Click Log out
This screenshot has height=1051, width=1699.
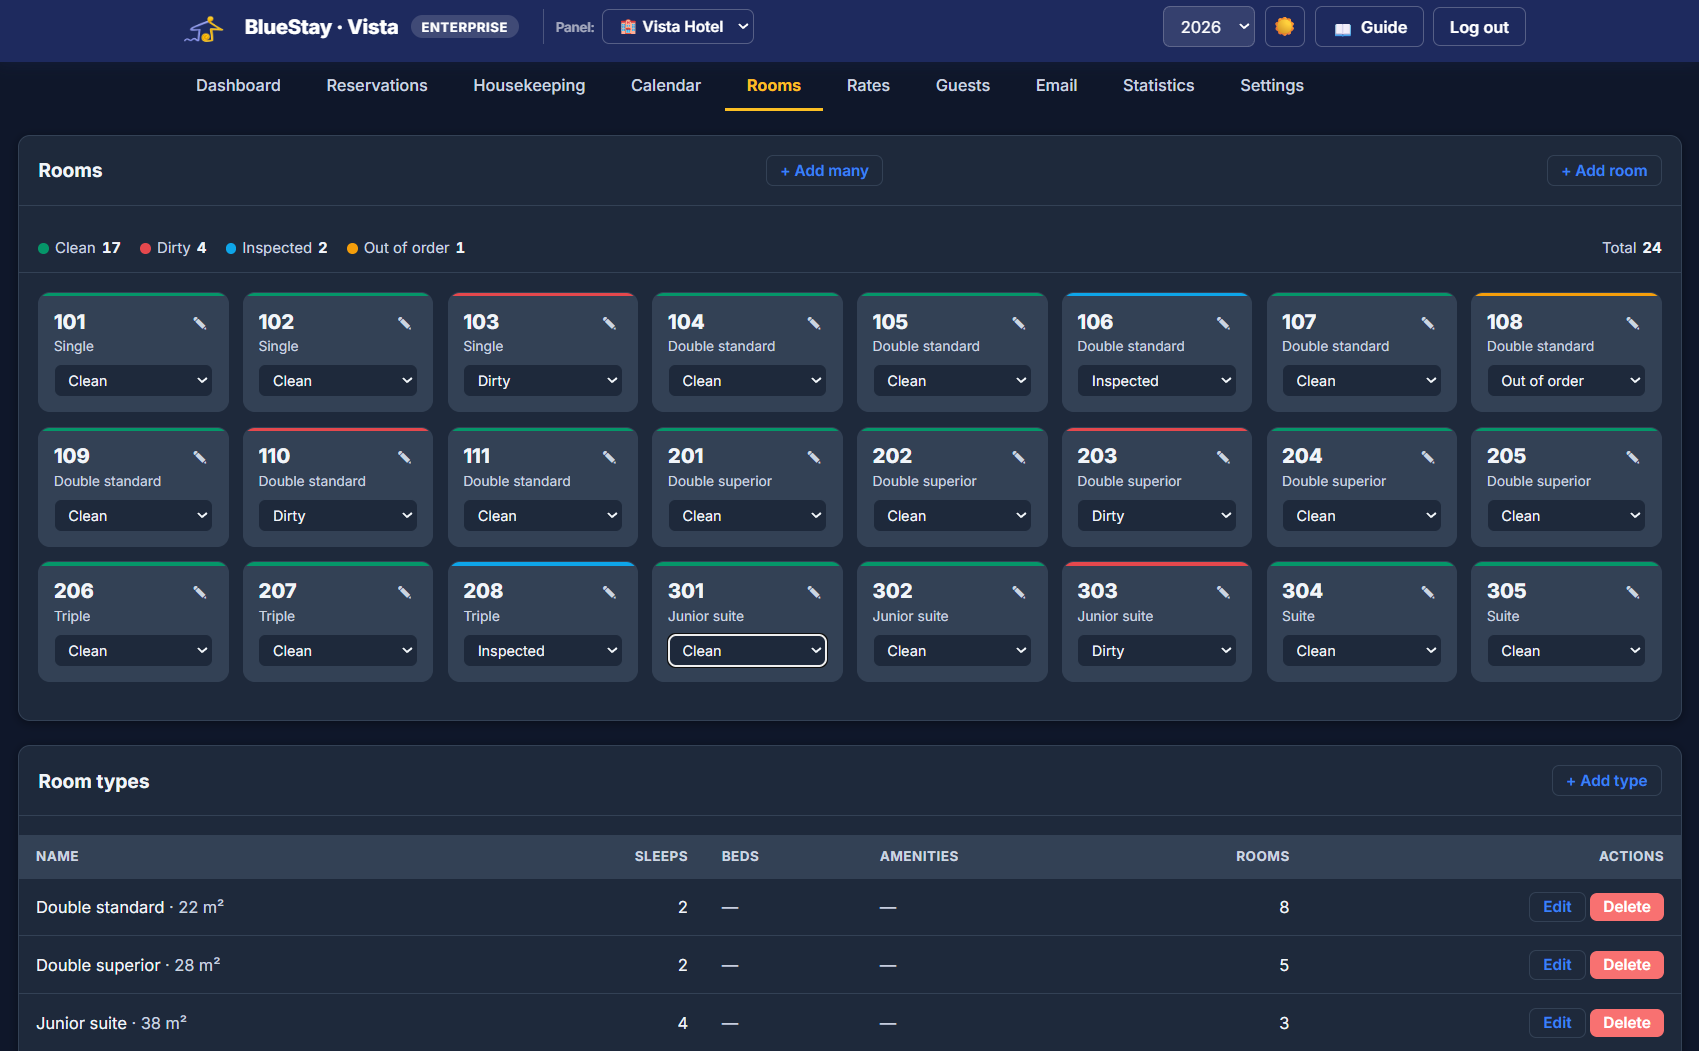pos(1479,27)
